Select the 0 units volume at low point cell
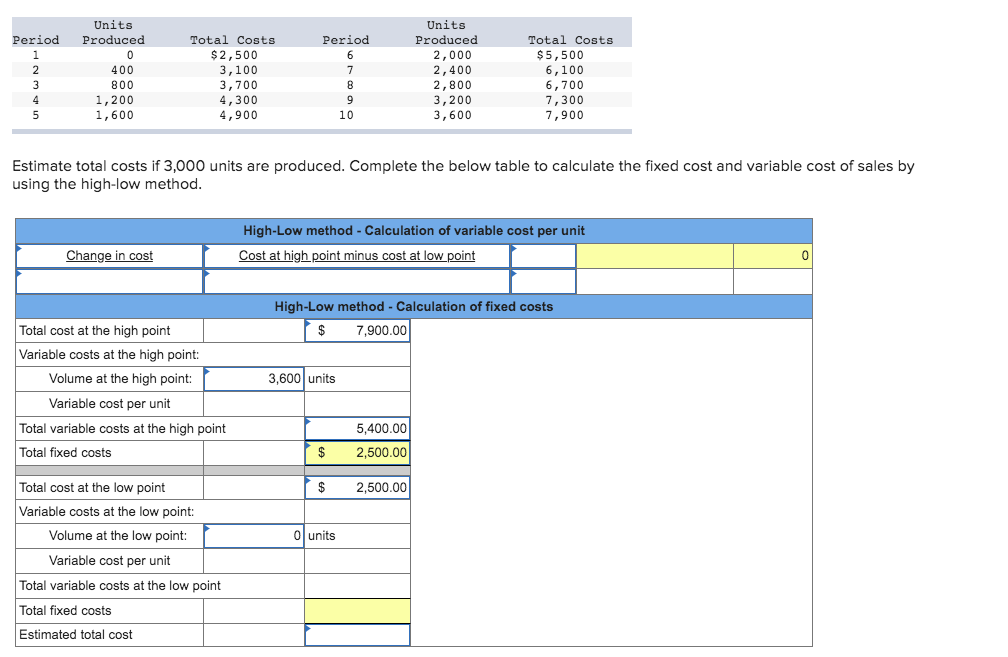 click(x=253, y=535)
